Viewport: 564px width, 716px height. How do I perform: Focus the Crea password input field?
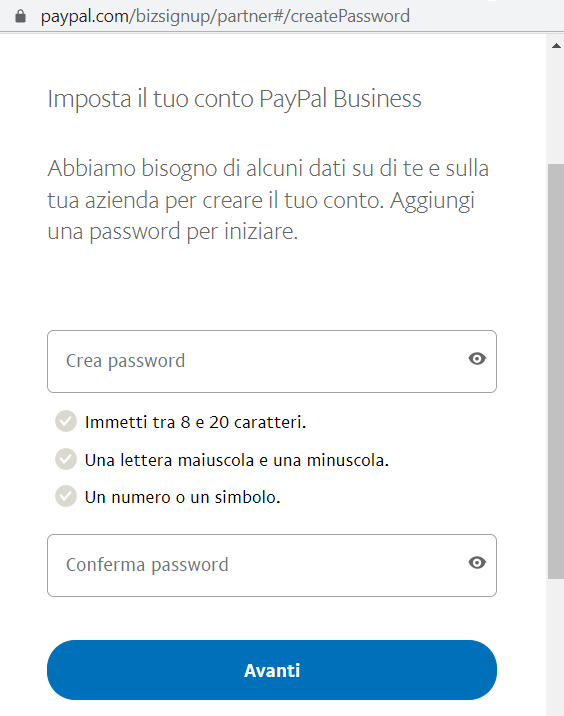click(272, 361)
